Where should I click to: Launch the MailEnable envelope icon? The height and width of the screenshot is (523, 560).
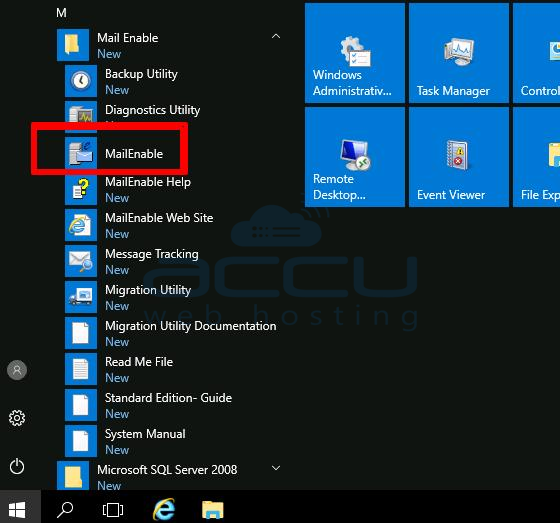pyautogui.click(x=81, y=153)
